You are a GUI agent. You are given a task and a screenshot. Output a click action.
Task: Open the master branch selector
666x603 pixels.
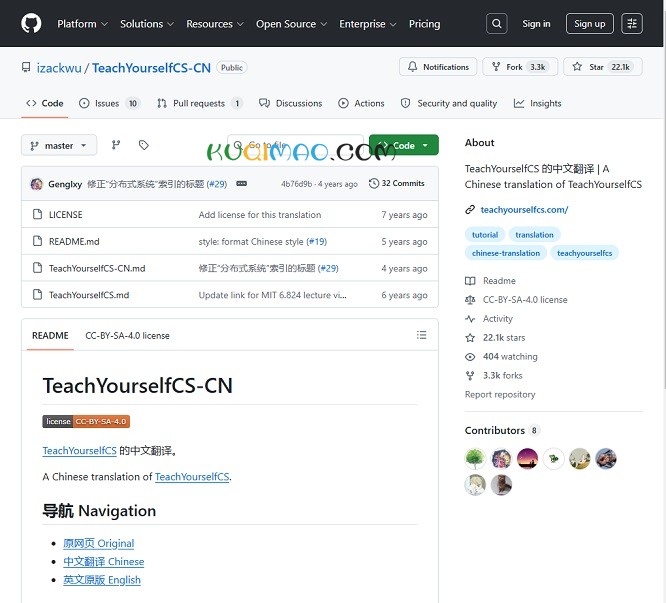tap(59, 145)
